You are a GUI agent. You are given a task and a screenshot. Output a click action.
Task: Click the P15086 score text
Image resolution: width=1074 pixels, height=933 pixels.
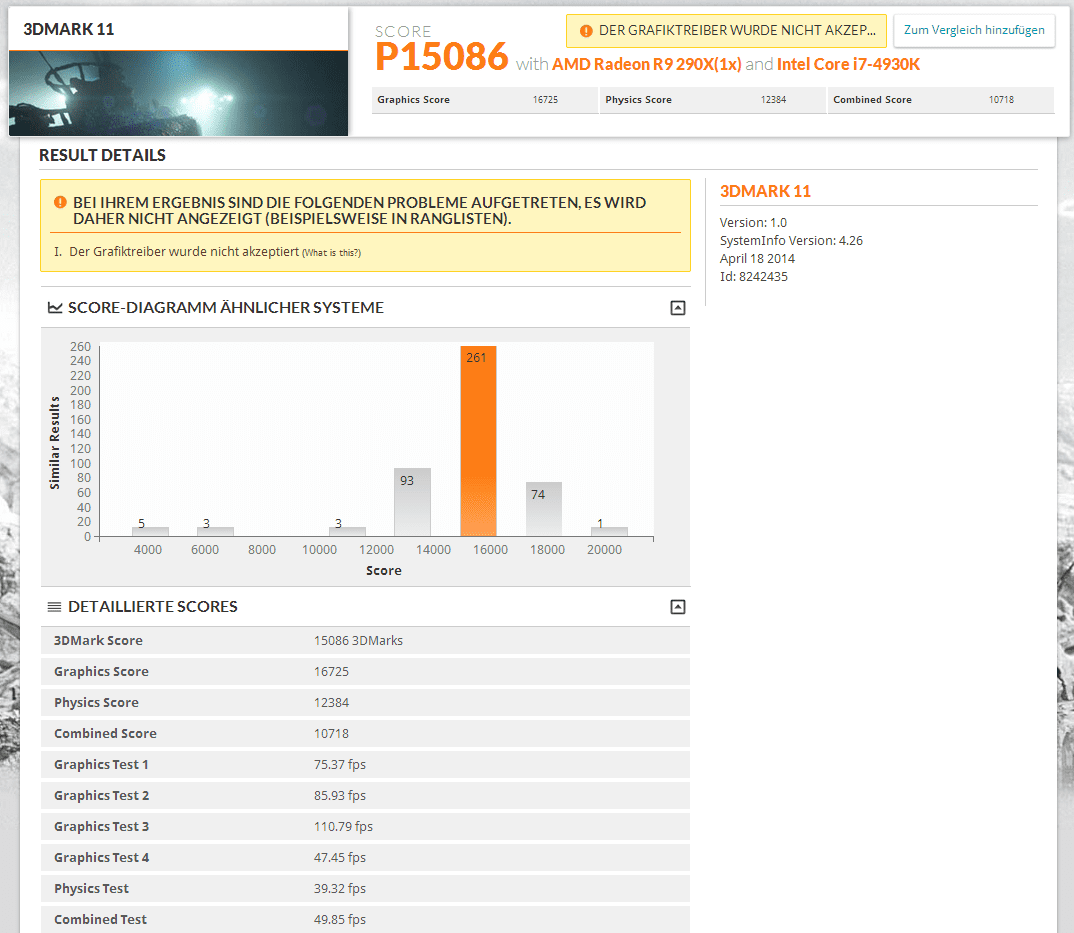coord(442,56)
